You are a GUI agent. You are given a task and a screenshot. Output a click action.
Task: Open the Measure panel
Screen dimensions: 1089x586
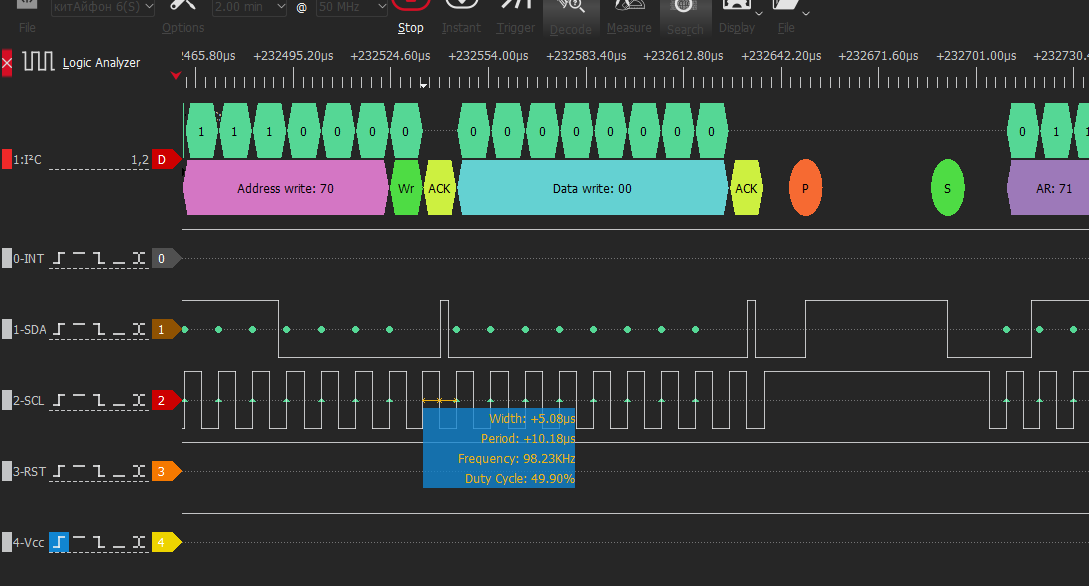pyautogui.click(x=629, y=14)
